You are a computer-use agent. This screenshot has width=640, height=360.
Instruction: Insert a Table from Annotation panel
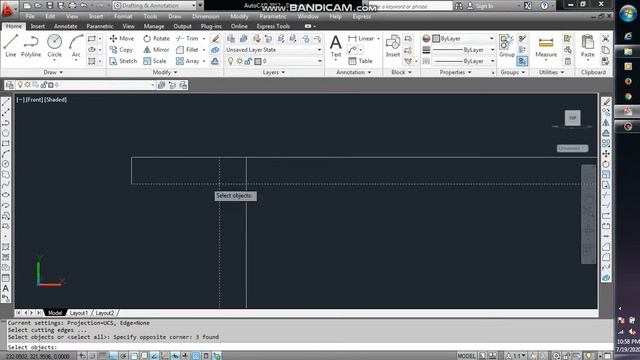point(360,61)
